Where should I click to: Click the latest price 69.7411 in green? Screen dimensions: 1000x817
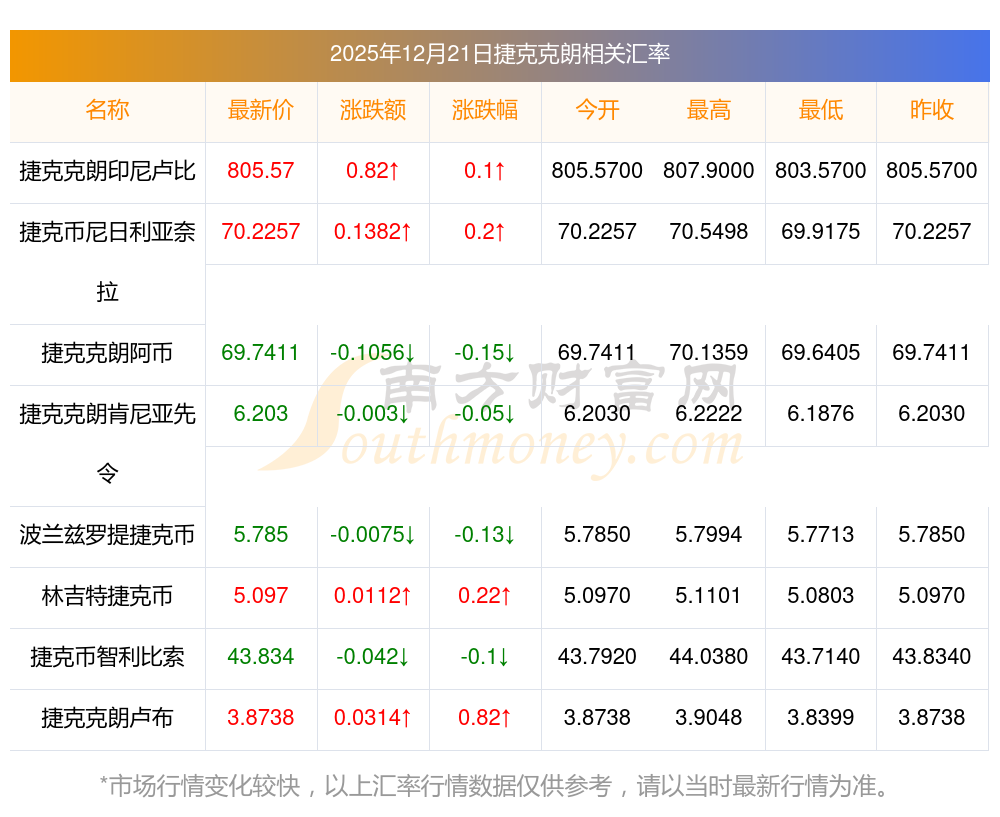coord(261,353)
